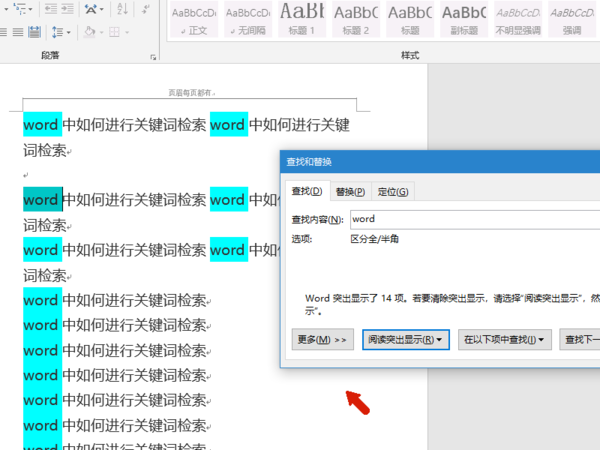Apply the 无间隔 style
Viewport: 600px width, 450px height.
pyautogui.click(x=248, y=20)
